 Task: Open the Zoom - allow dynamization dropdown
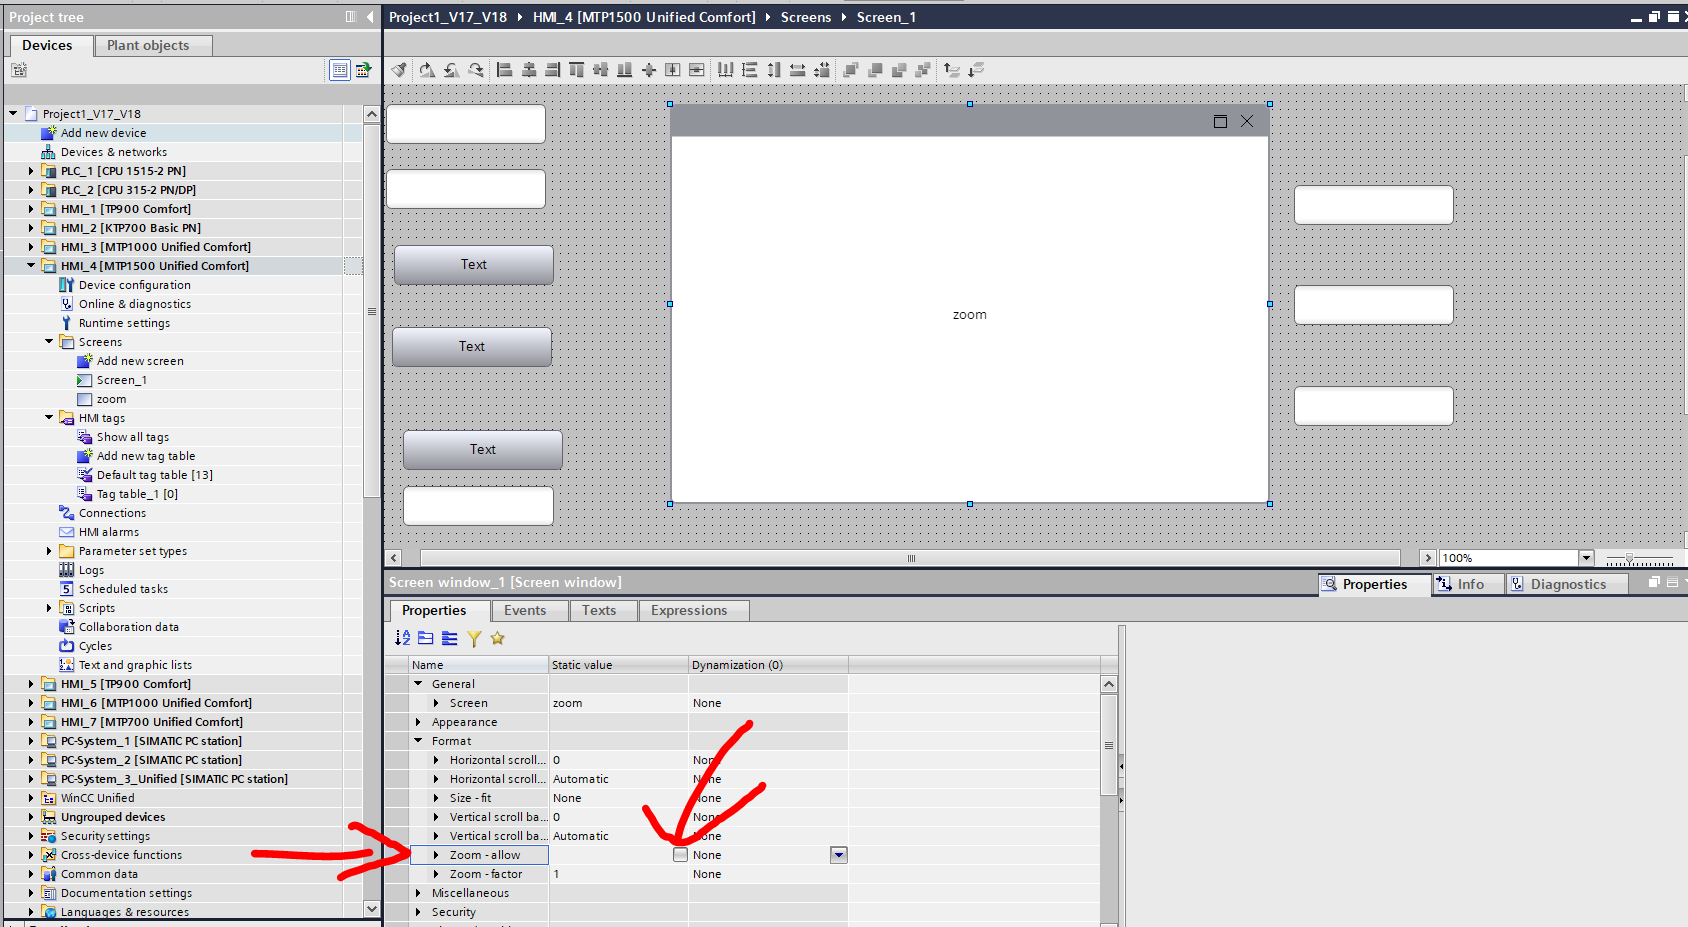click(x=839, y=855)
